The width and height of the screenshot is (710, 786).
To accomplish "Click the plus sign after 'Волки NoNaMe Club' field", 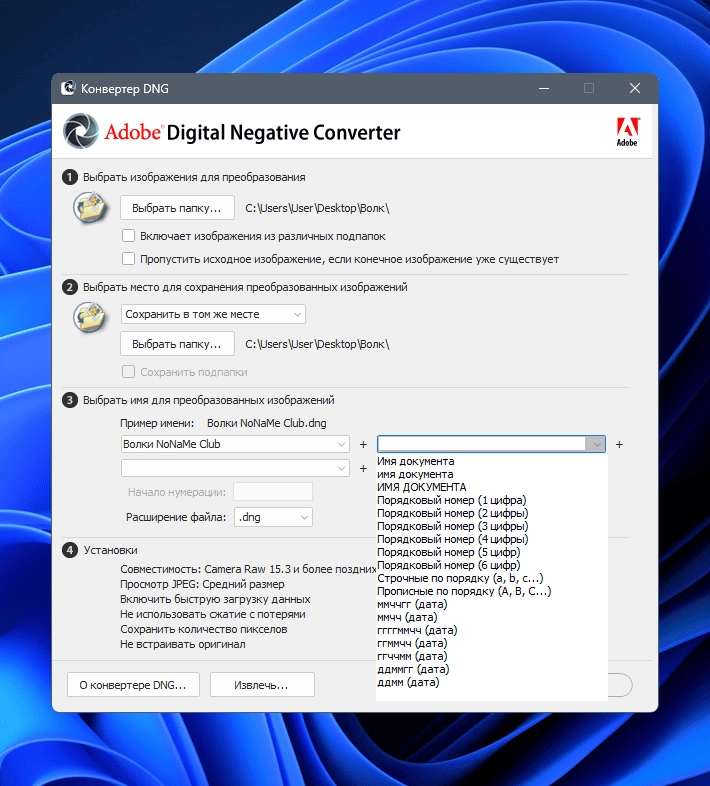I will click(x=363, y=445).
